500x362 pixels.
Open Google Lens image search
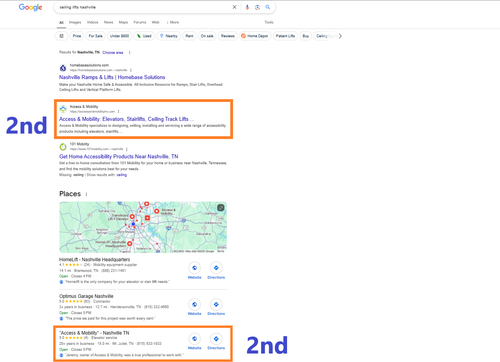click(x=257, y=7)
